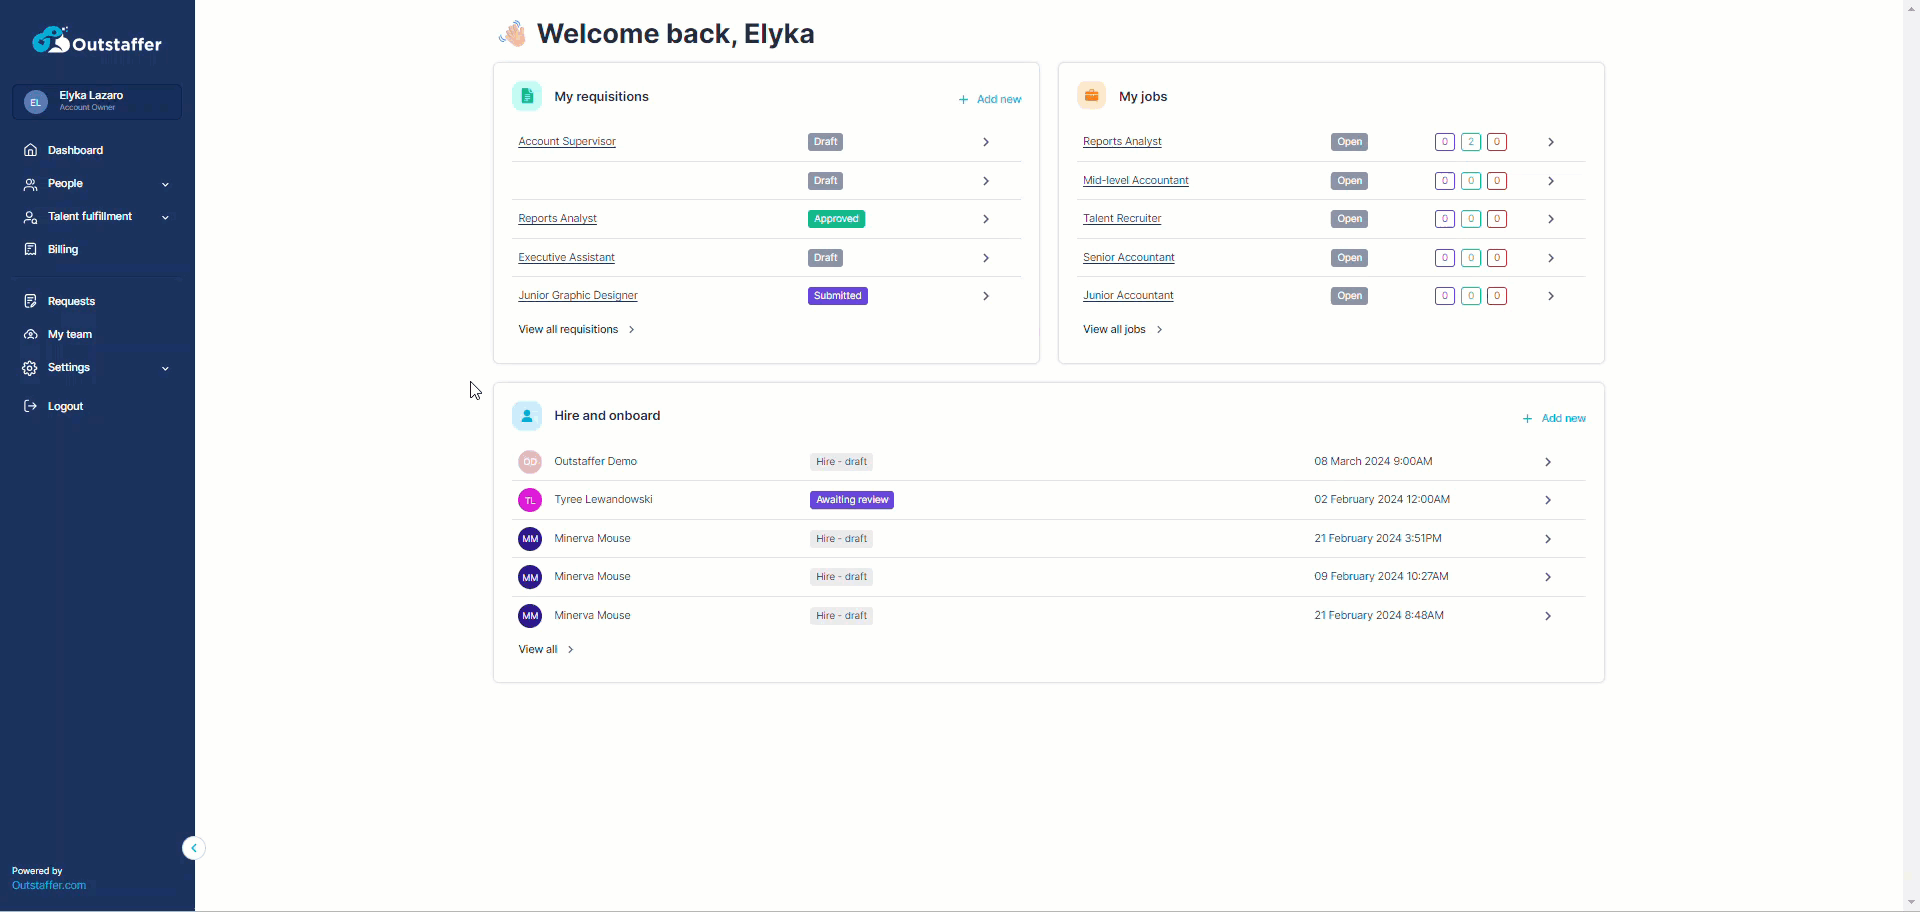
Task: Click the My team sidebar icon
Action: click(31, 334)
